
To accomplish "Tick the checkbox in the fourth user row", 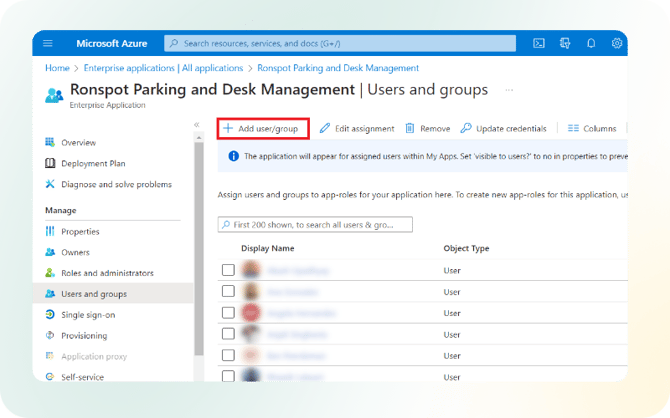I will click(228, 333).
